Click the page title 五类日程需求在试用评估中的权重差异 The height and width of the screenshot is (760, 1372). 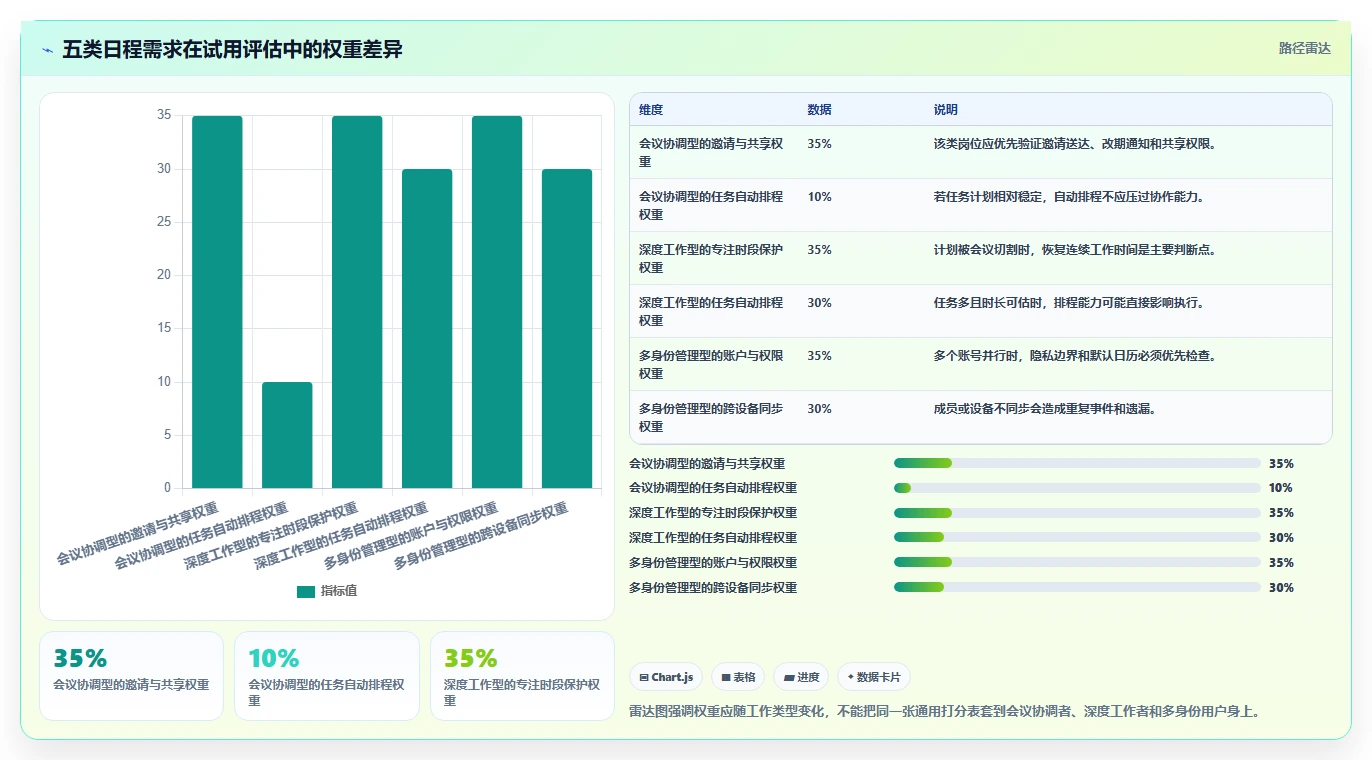point(232,49)
